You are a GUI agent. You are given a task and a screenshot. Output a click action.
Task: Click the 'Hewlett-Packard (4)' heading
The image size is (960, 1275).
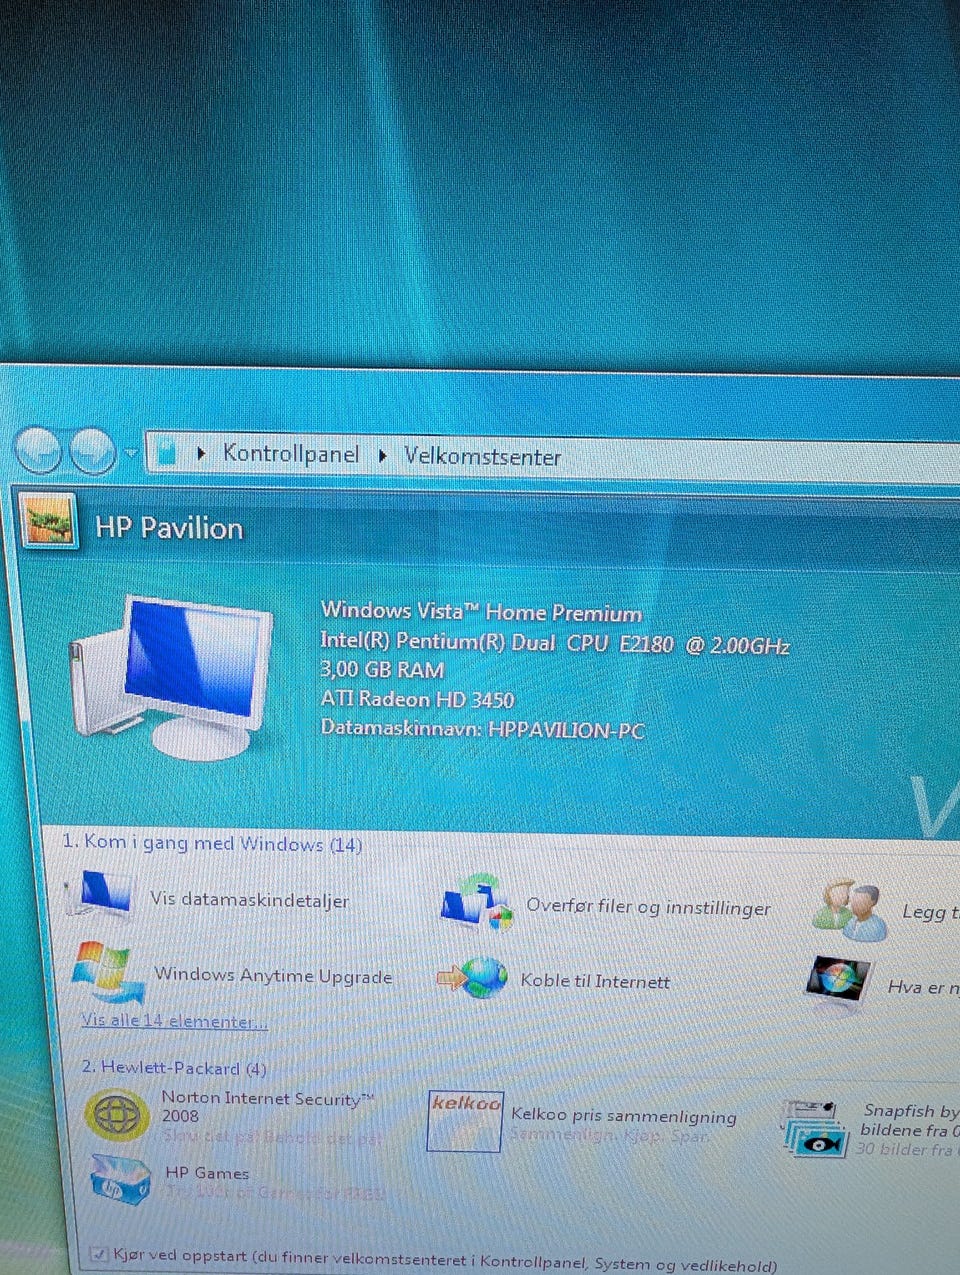pyautogui.click(x=174, y=1068)
